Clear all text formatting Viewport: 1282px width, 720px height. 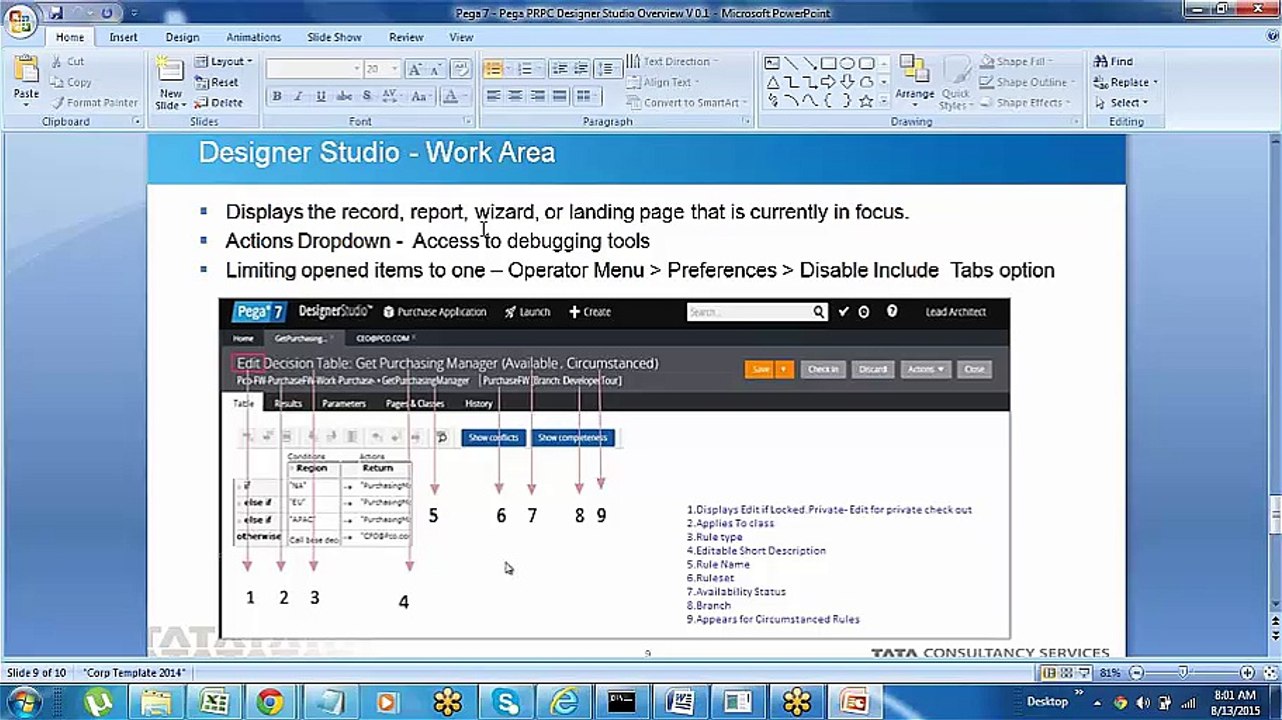[461, 69]
